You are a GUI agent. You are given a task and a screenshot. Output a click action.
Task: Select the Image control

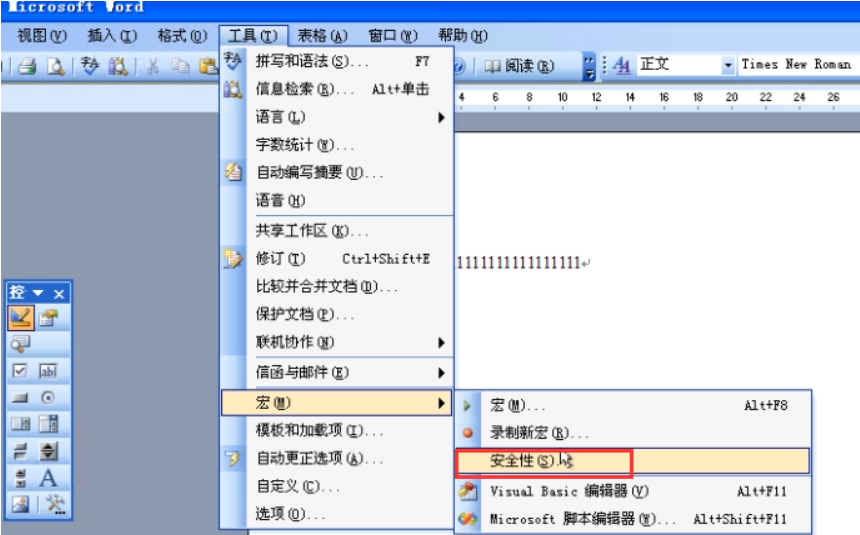[20, 504]
